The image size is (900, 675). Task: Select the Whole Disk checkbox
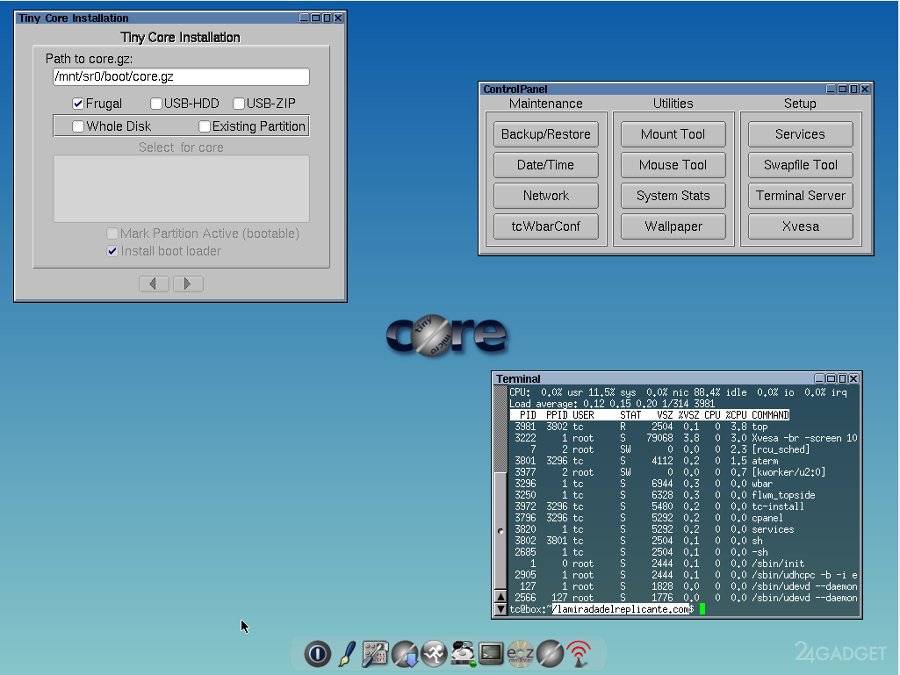78,126
